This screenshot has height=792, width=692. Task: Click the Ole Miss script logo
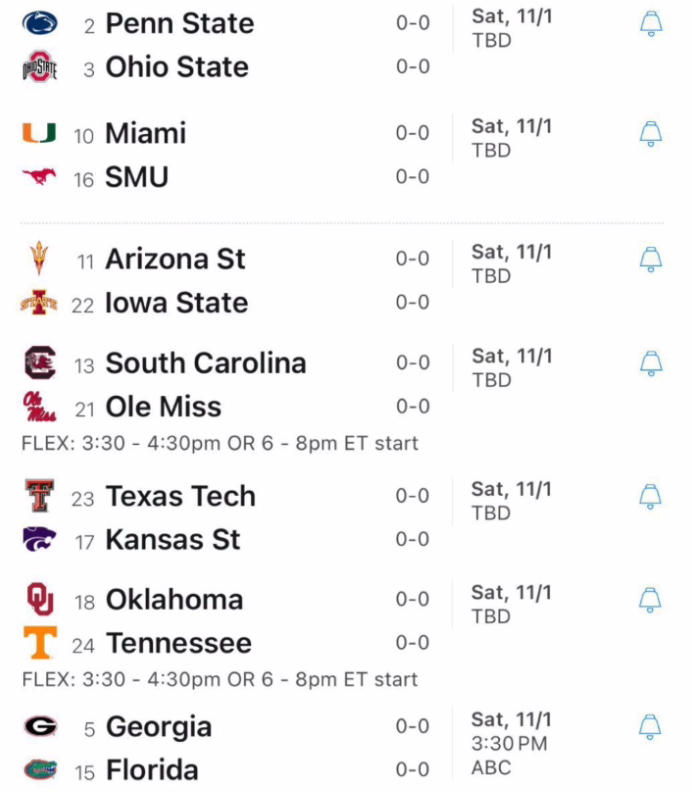(39, 407)
